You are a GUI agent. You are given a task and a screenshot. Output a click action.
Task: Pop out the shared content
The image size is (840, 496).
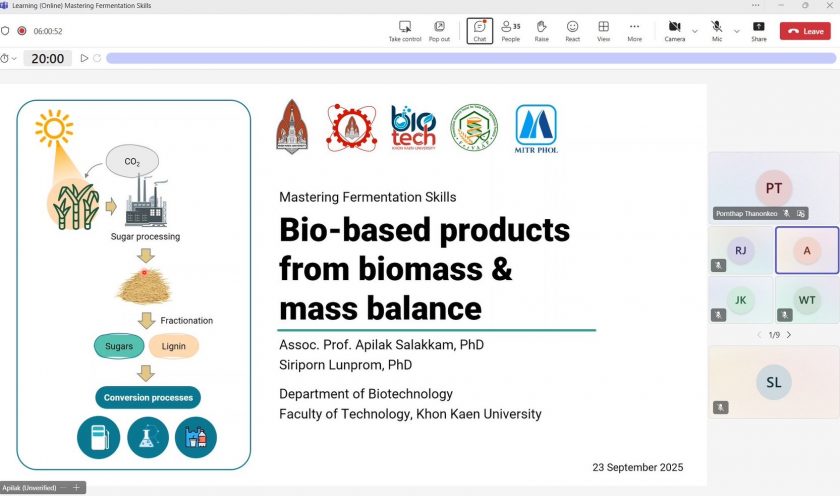pyautogui.click(x=439, y=31)
